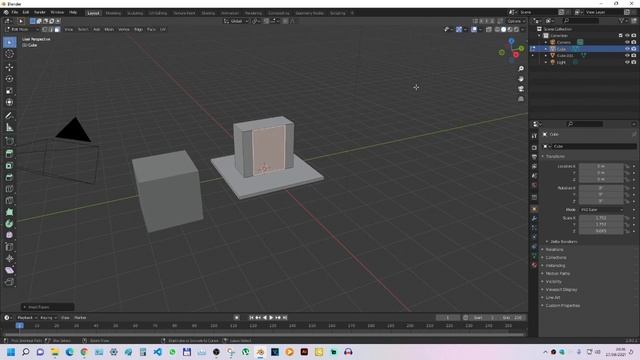The width and height of the screenshot is (640, 360).
Task: Open the viewport Options dropdown
Action: click(x=516, y=21)
